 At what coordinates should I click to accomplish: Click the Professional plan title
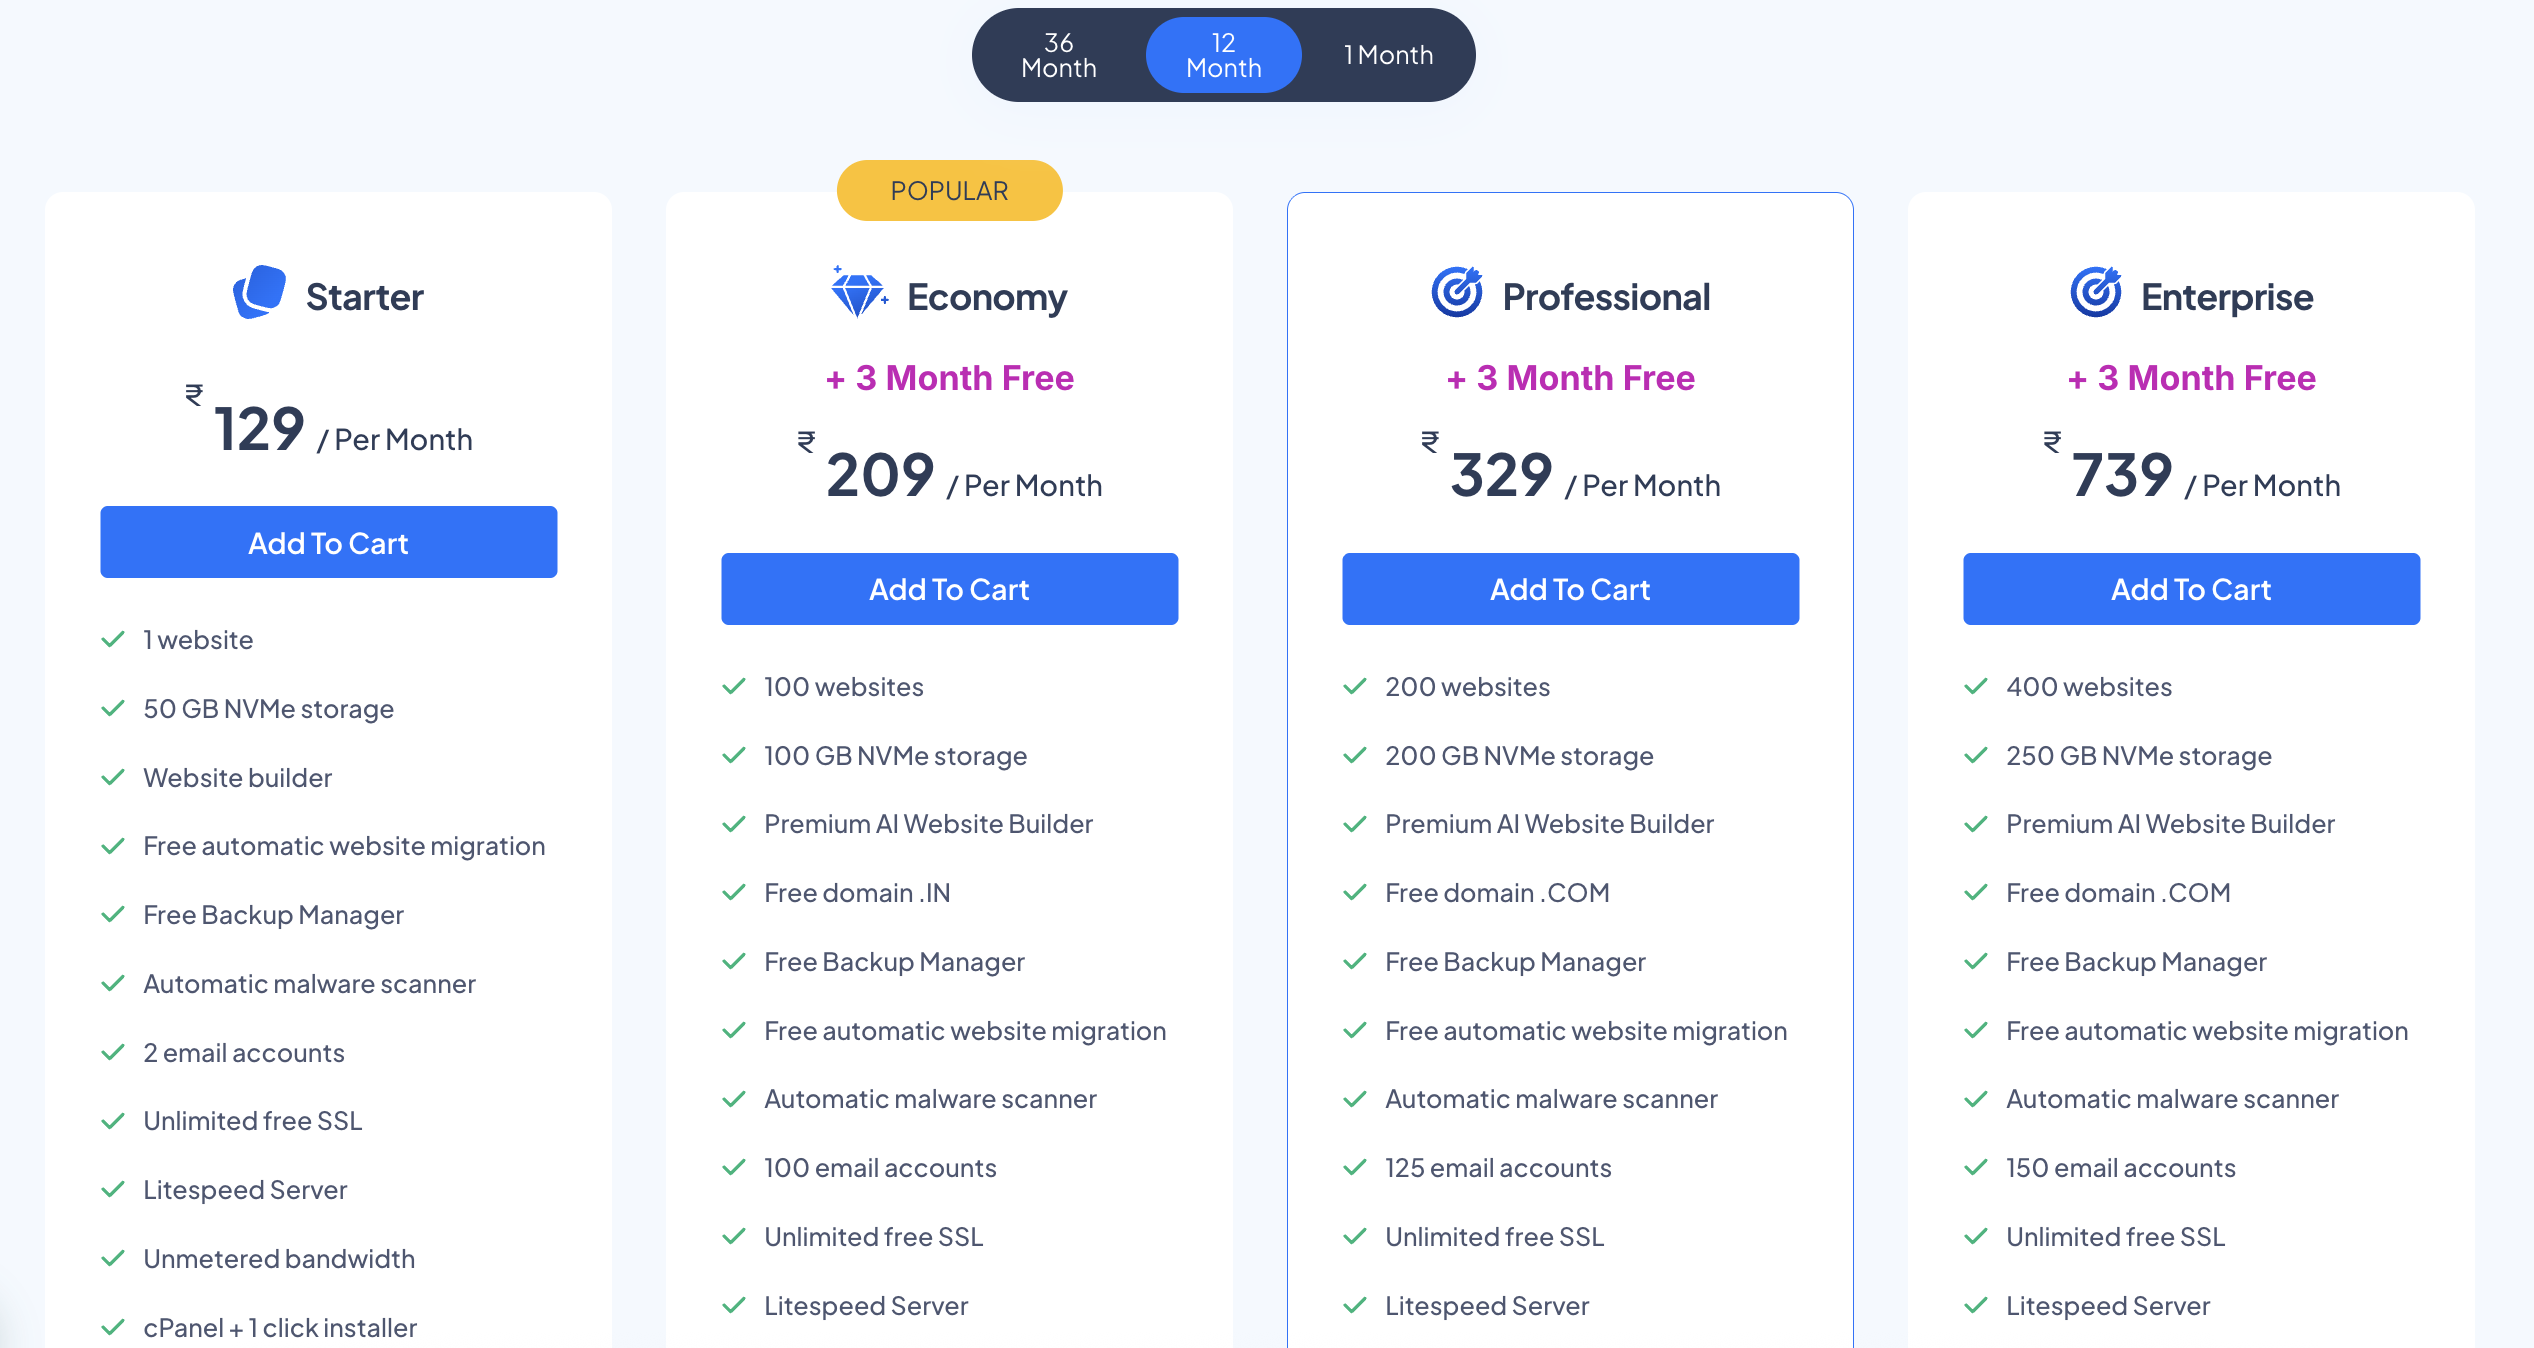click(x=1606, y=297)
